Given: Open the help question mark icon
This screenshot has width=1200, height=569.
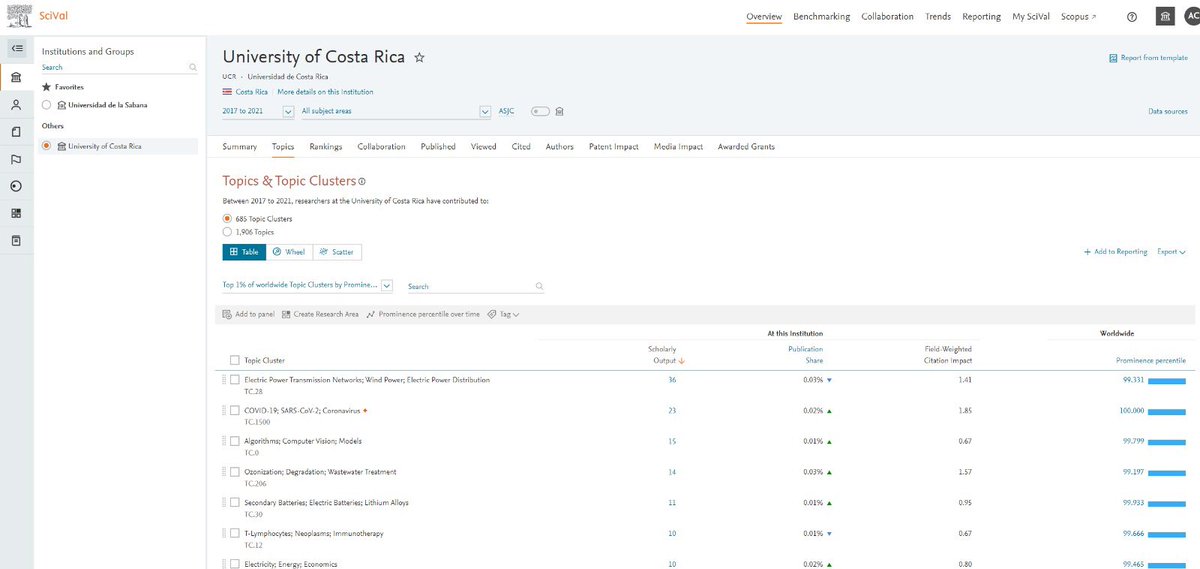Looking at the screenshot, I should tap(1132, 17).
